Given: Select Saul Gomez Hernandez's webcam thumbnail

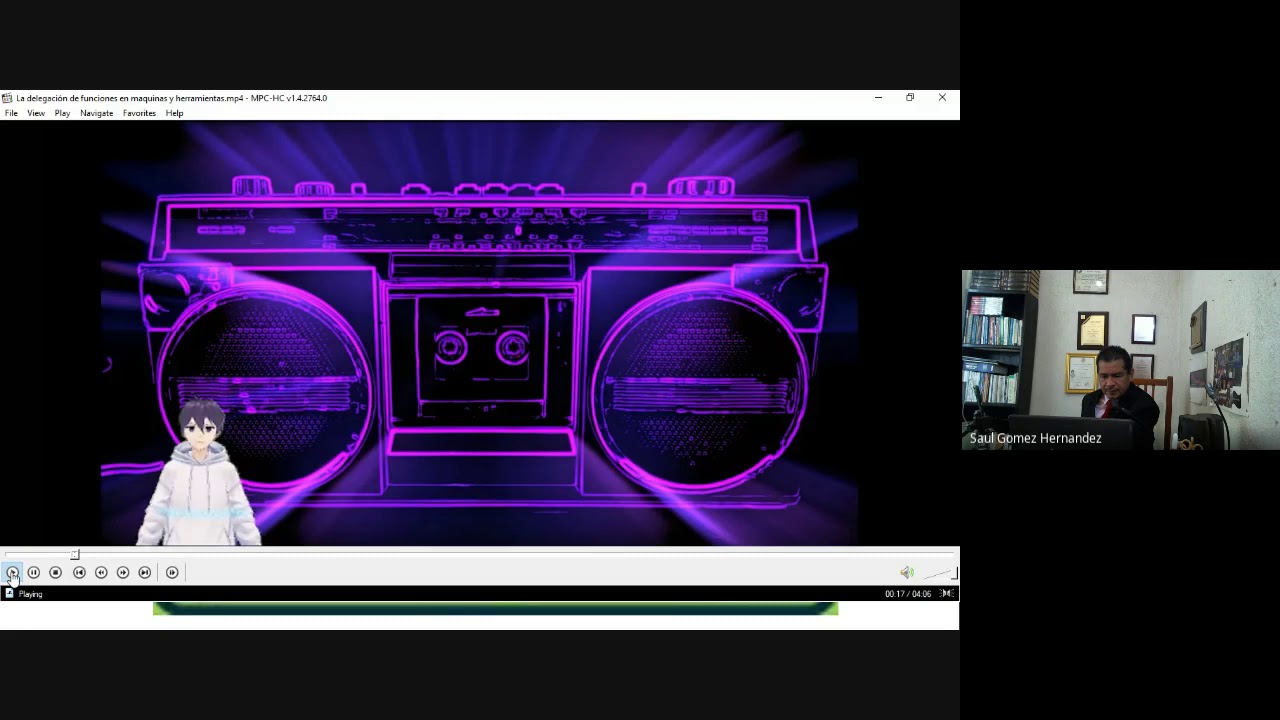Looking at the screenshot, I should click(1121, 360).
